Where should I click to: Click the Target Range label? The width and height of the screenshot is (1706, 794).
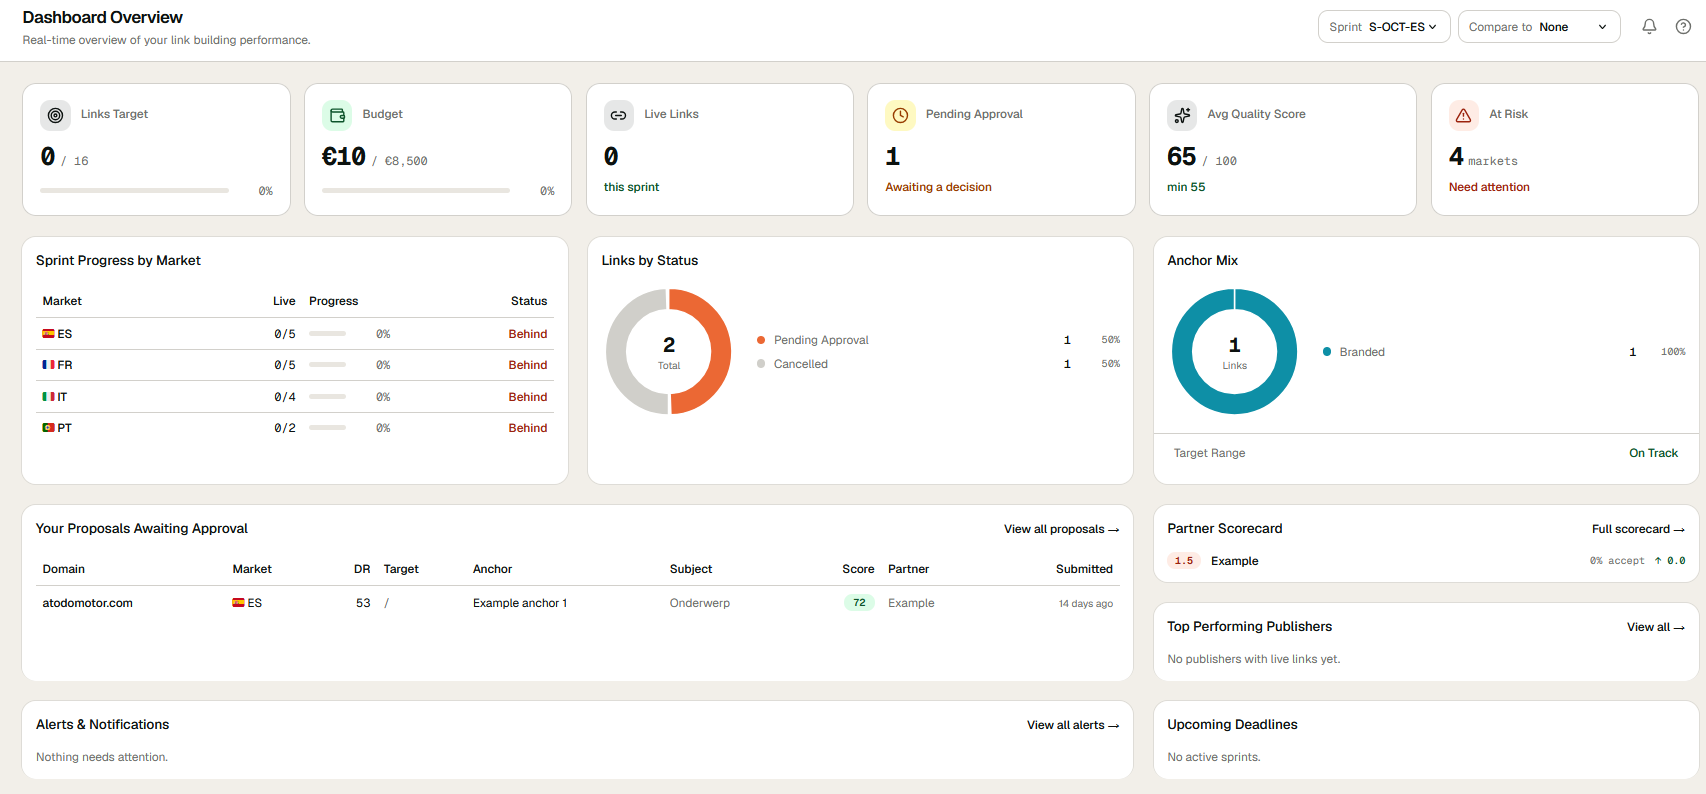[1209, 453]
